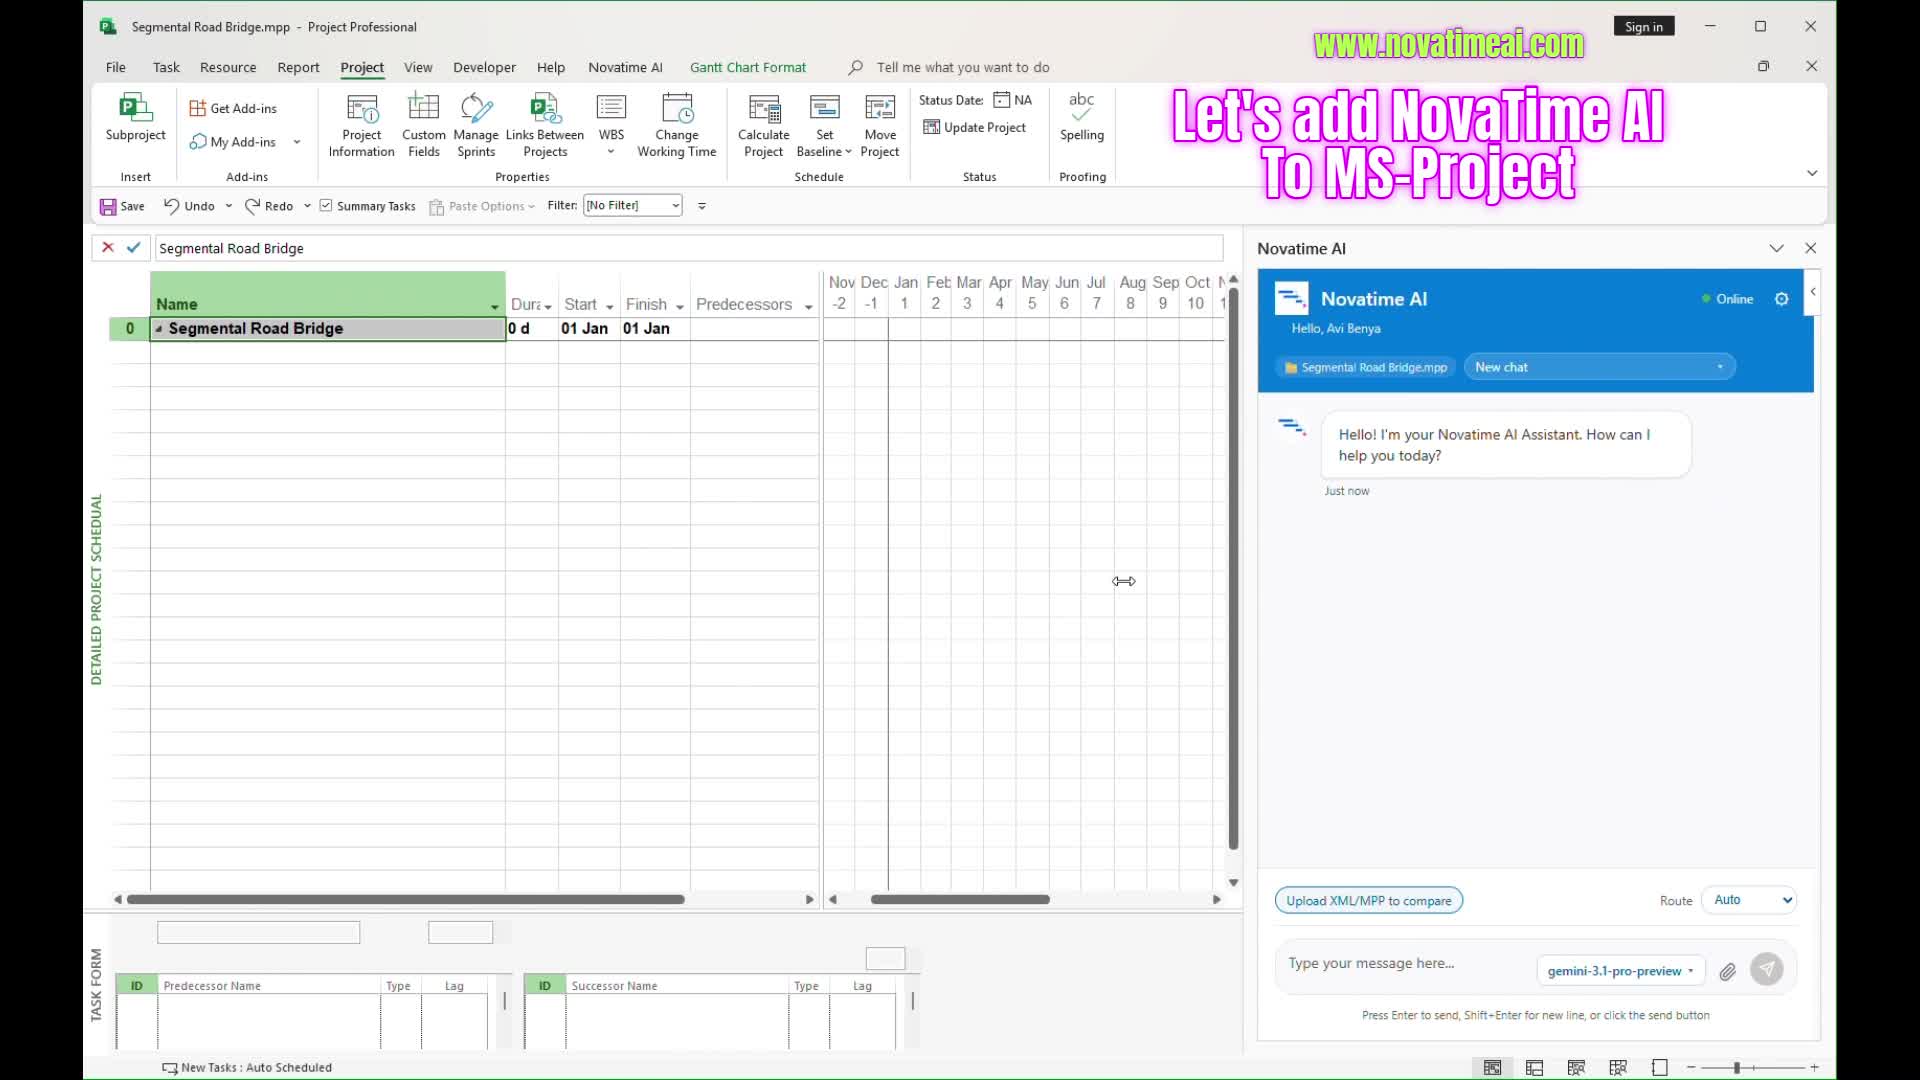Confirm the entry with the blue checkmark
1920x1080 pixels.
click(134, 248)
